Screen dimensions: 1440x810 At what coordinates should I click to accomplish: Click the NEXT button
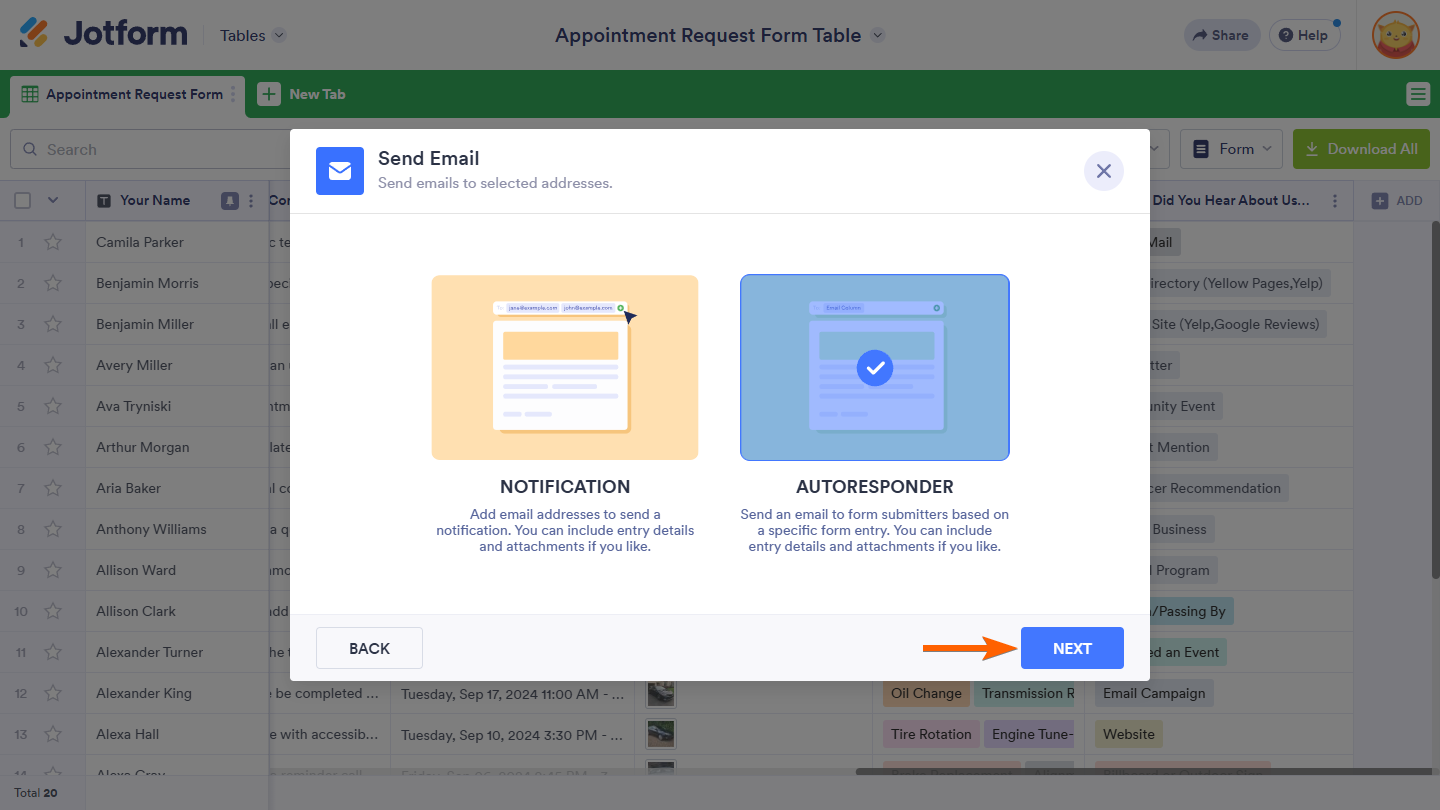pos(1072,648)
